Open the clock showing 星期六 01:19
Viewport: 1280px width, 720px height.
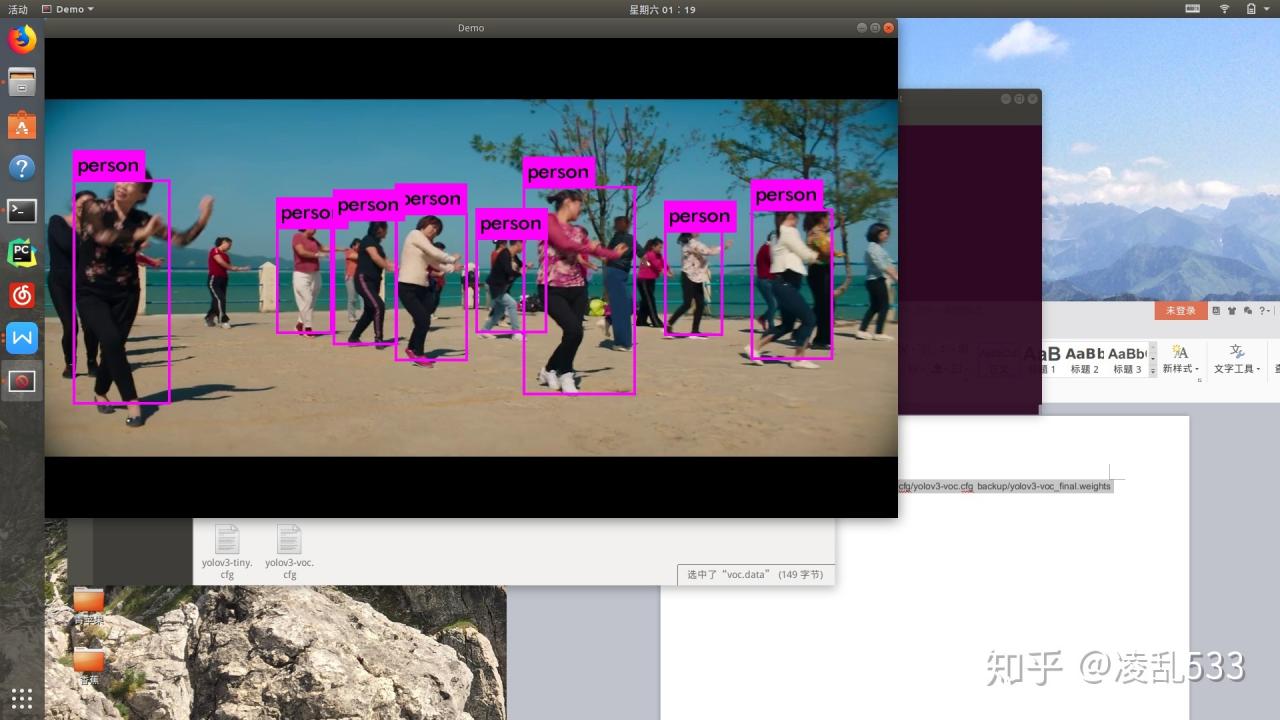pos(662,9)
